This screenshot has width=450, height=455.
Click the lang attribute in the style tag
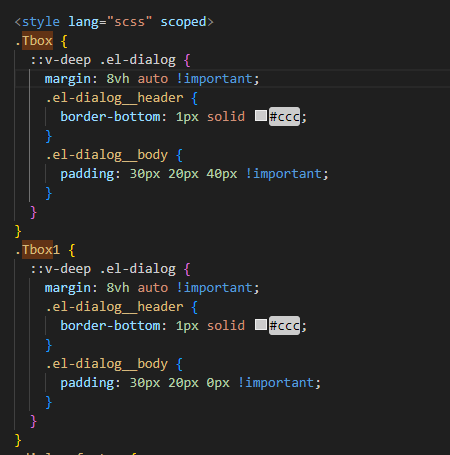[x=83, y=22]
